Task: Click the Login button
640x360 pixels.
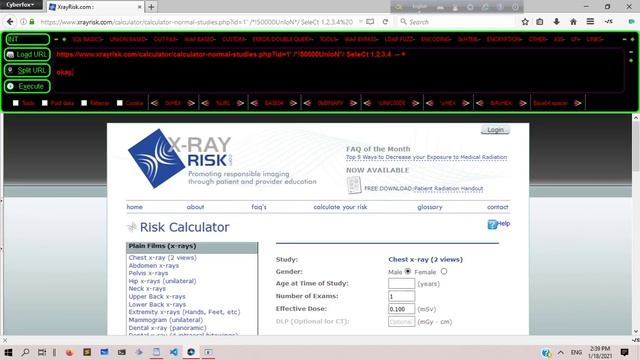Action: coord(495,130)
